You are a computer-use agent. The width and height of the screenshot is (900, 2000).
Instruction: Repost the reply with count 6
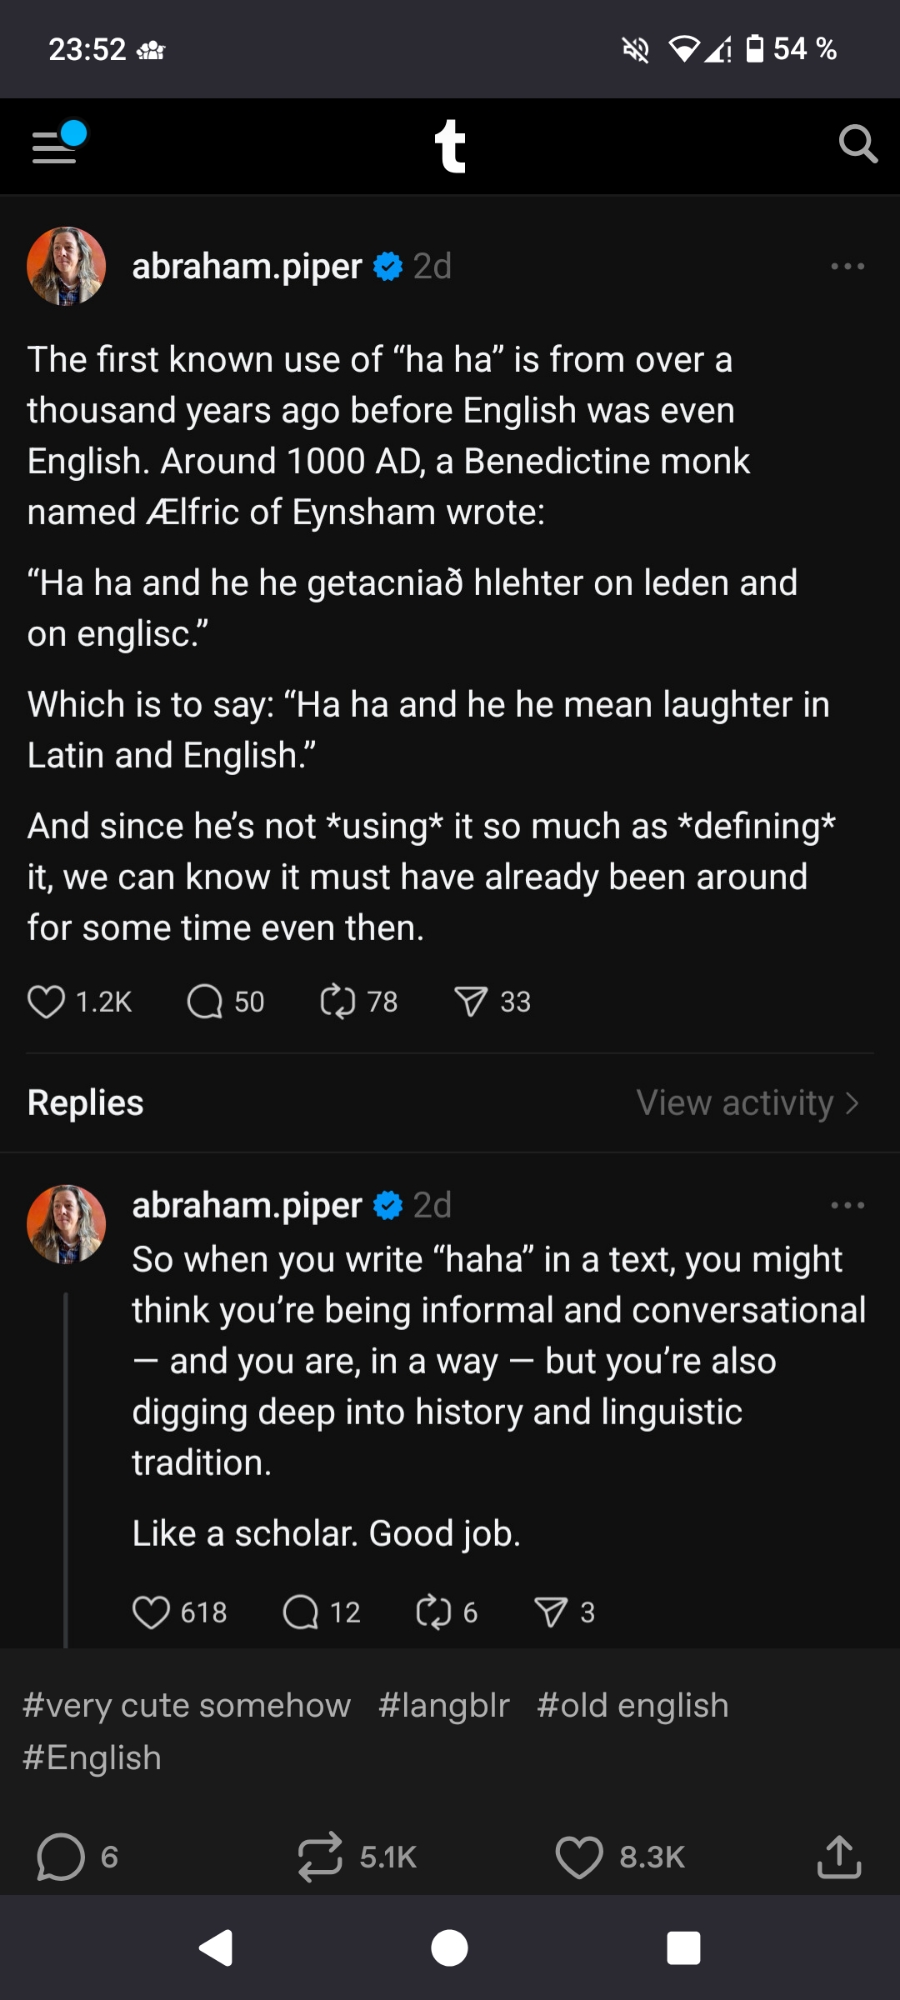pyautogui.click(x=434, y=1612)
